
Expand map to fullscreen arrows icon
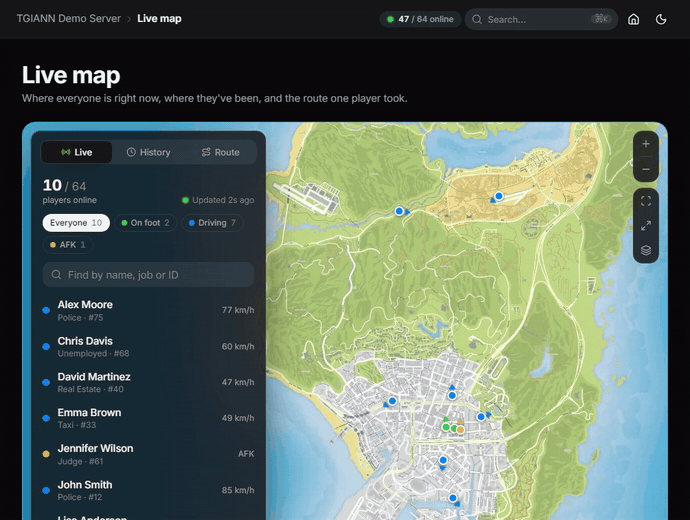click(646, 226)
